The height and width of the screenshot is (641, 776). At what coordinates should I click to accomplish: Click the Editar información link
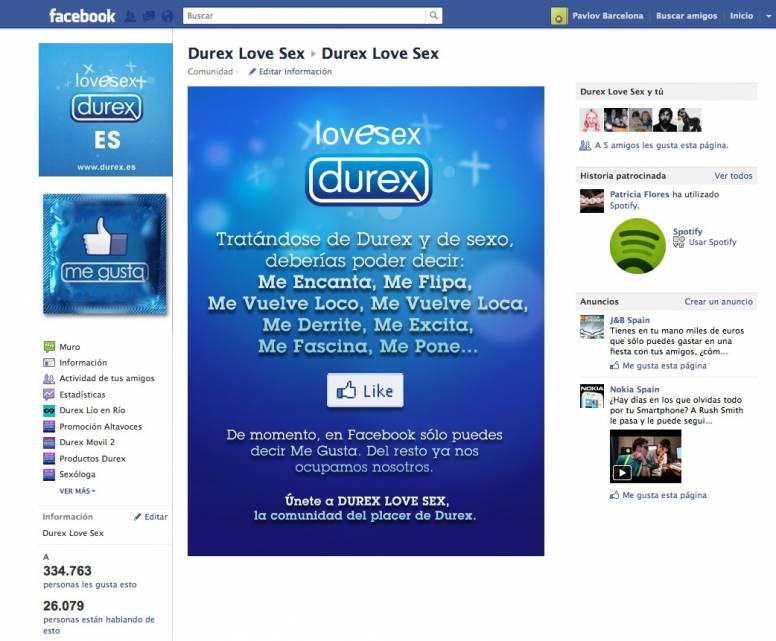(x=294, y=72)
